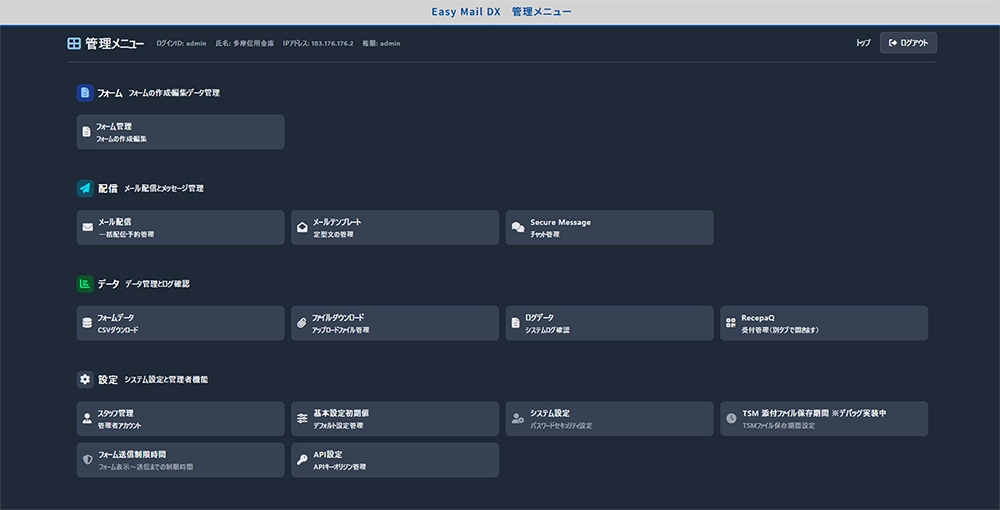Open TSM 添付ファイル保存期間 settings card
This screenshot has height=510, width=1000.
(x=823, y=419)
